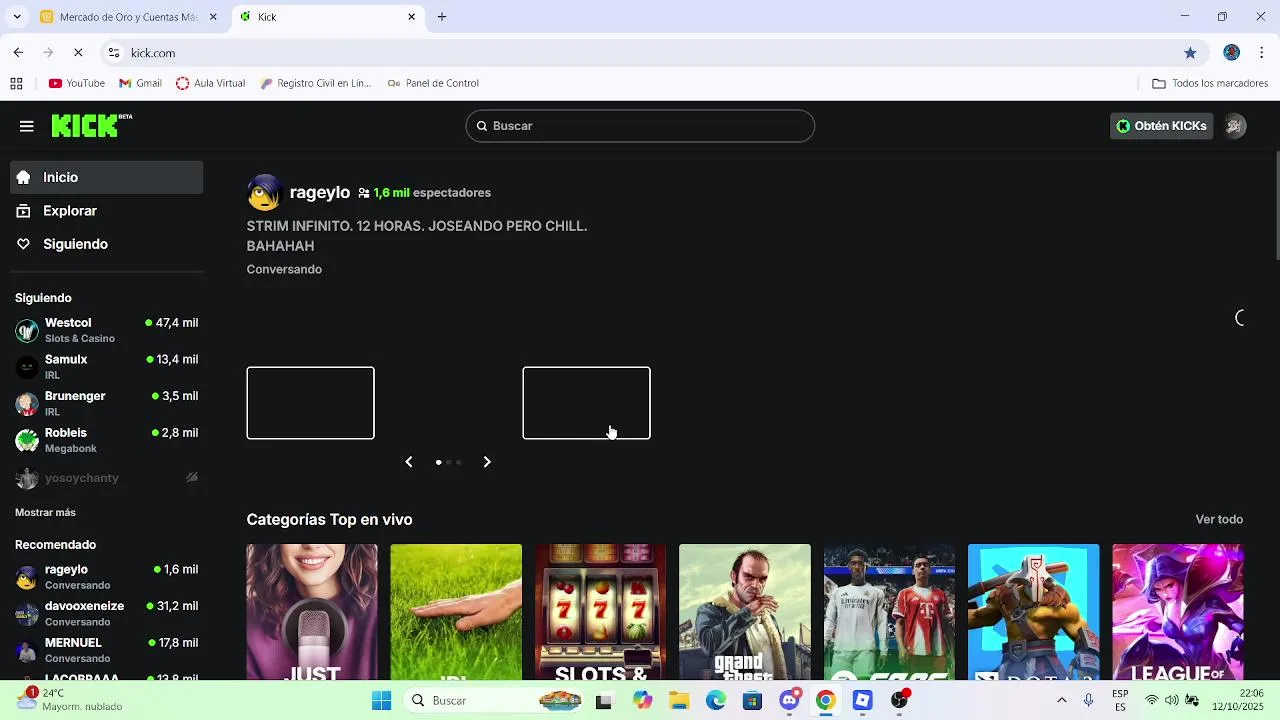Open a new browser tab

tap(442, 17)
